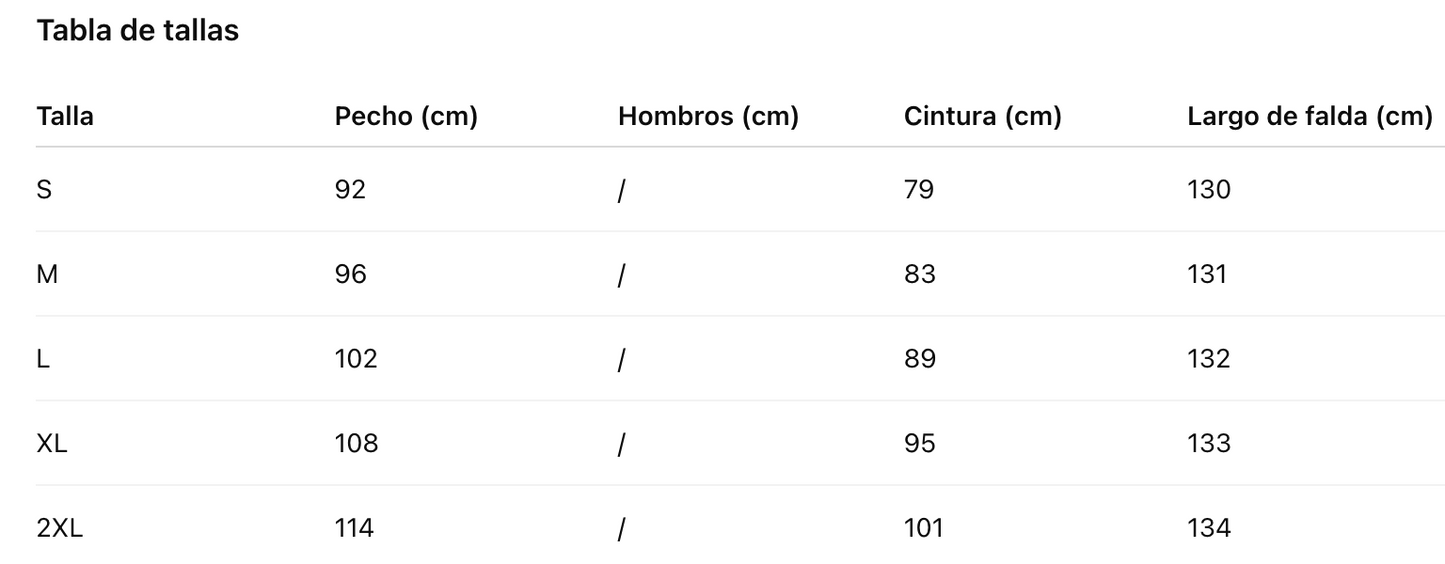Select the 'Talla' column header
This screenshot has width=1445, height=564.
click(x=65, y=116)
